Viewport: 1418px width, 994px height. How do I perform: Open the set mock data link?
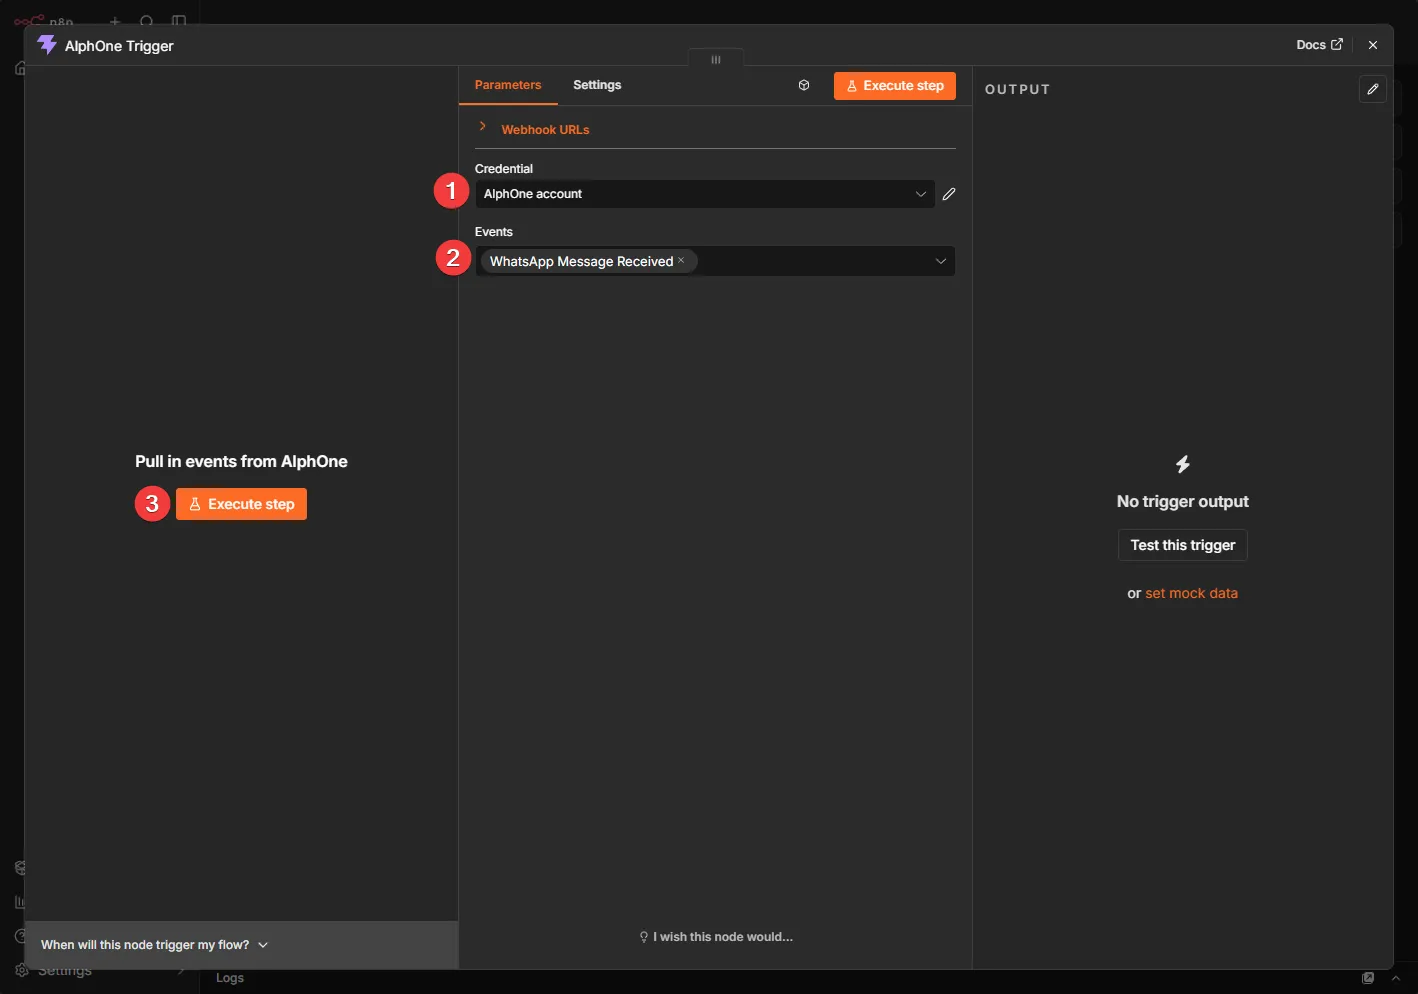(x=1191, y=593)
